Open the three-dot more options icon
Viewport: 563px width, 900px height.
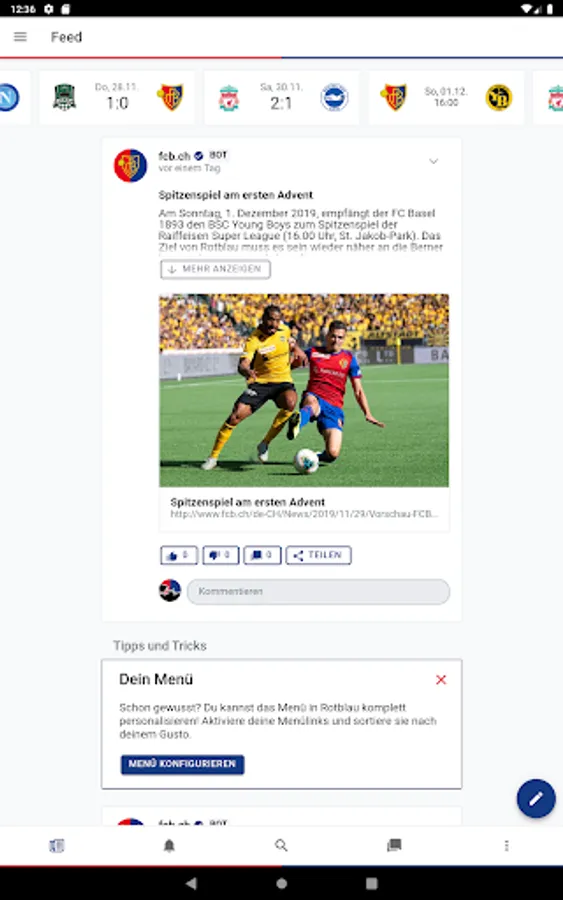coord(506,845)
